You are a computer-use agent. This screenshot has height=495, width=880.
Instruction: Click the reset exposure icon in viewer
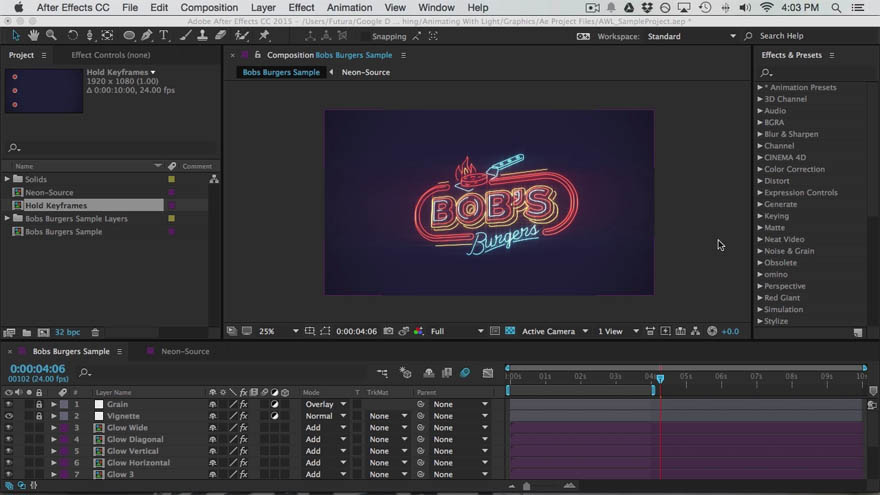click(x=712, y=331)
